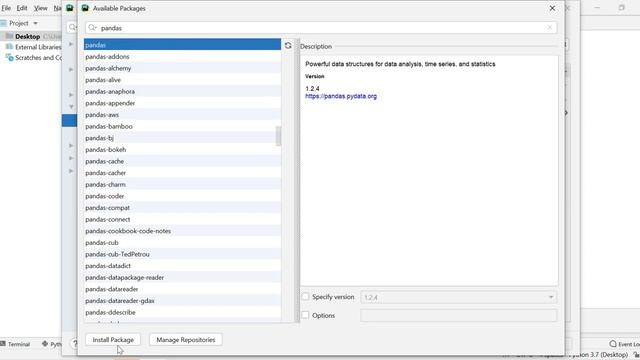Select pandas-appender package
This screenshot has height=360, width=640.
(182, 103)
